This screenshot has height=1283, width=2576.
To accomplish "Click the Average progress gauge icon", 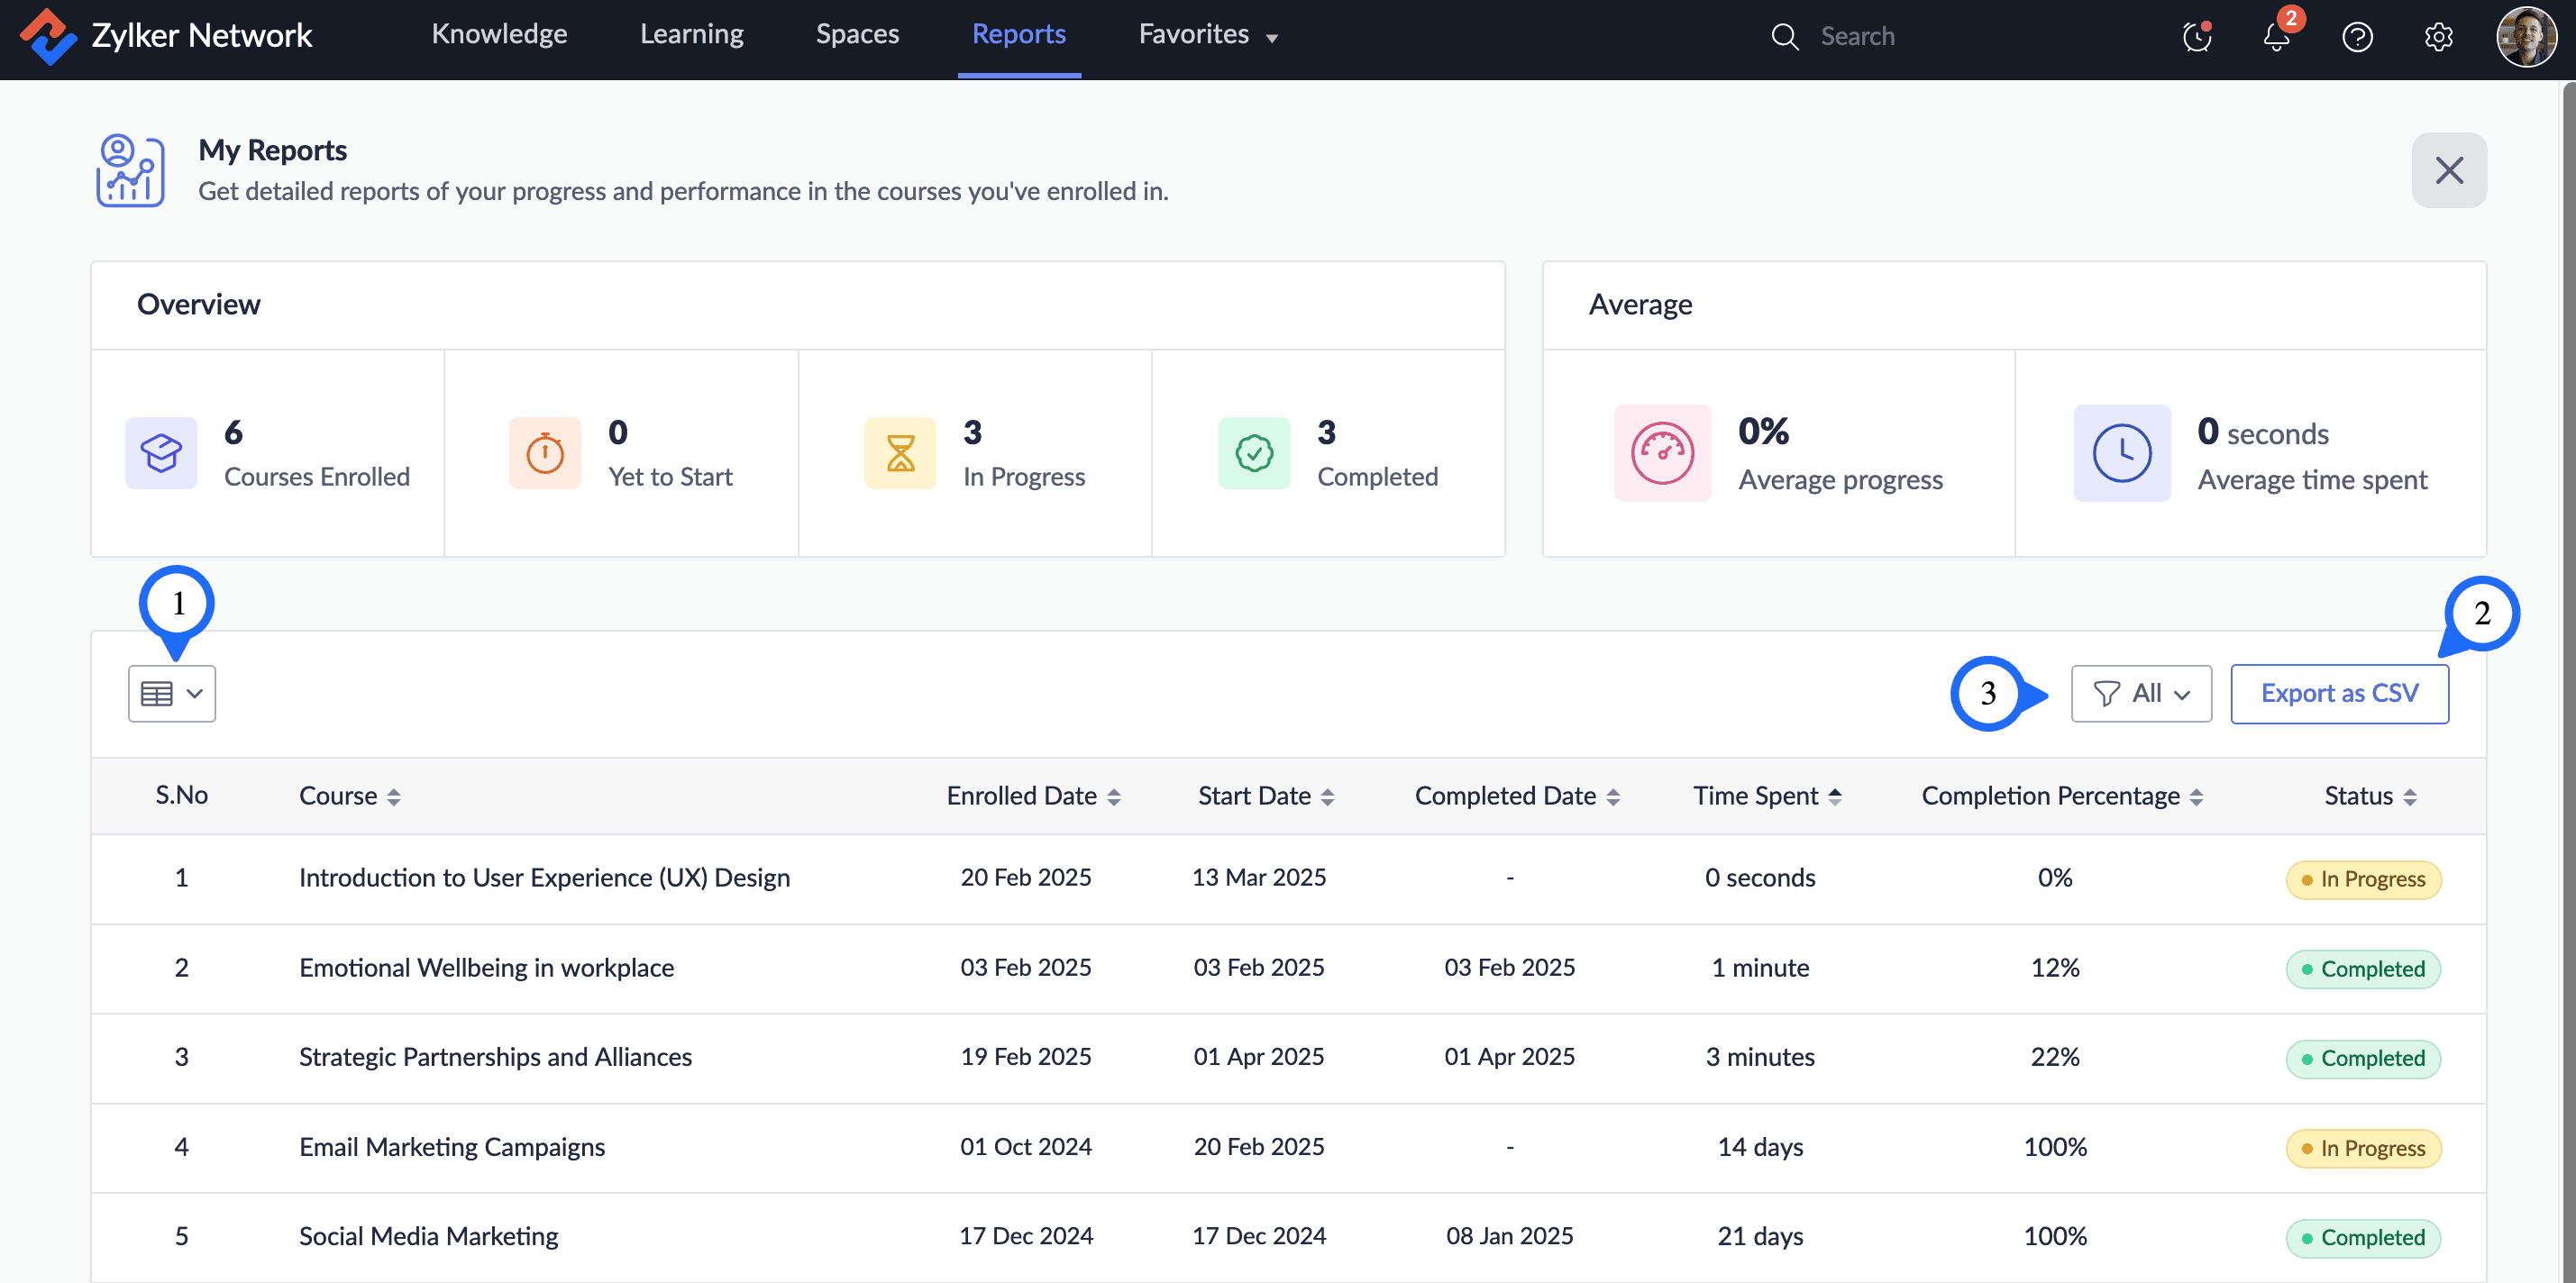I will tap(1662, 453).
